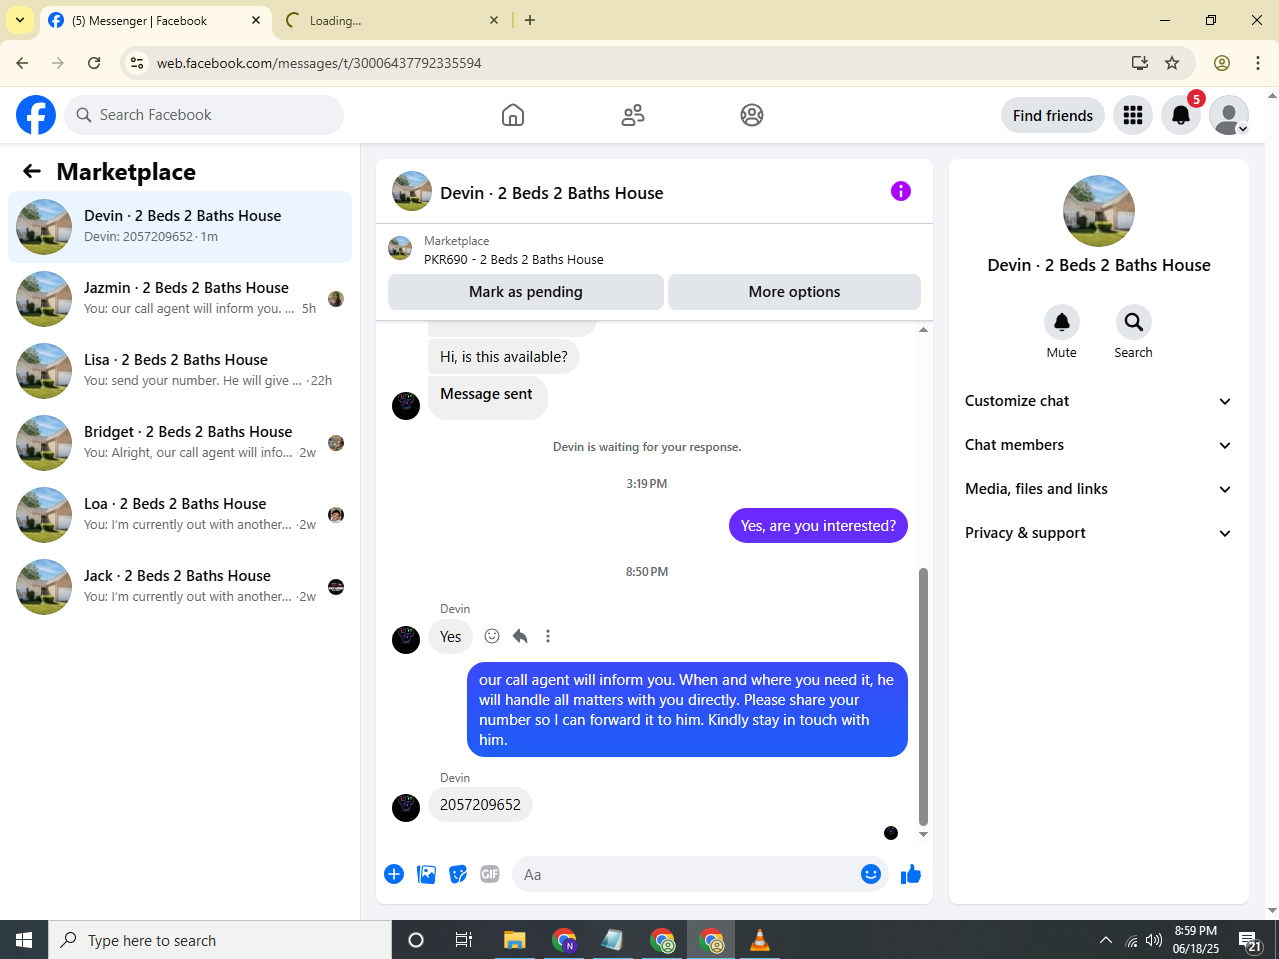This screenshot has height=959, width=1279.
Task: Click the large listing photo in right panel
Action: click(x=1098, y=211)
